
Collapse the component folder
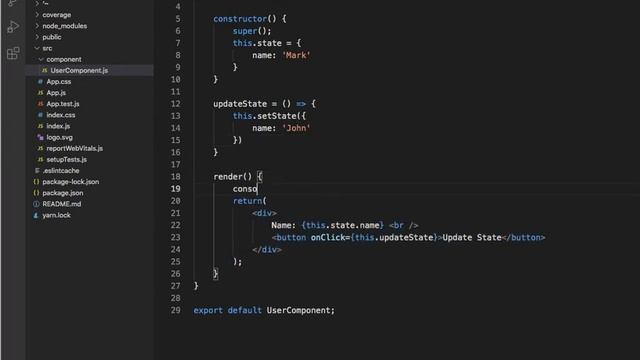[63, 59]
